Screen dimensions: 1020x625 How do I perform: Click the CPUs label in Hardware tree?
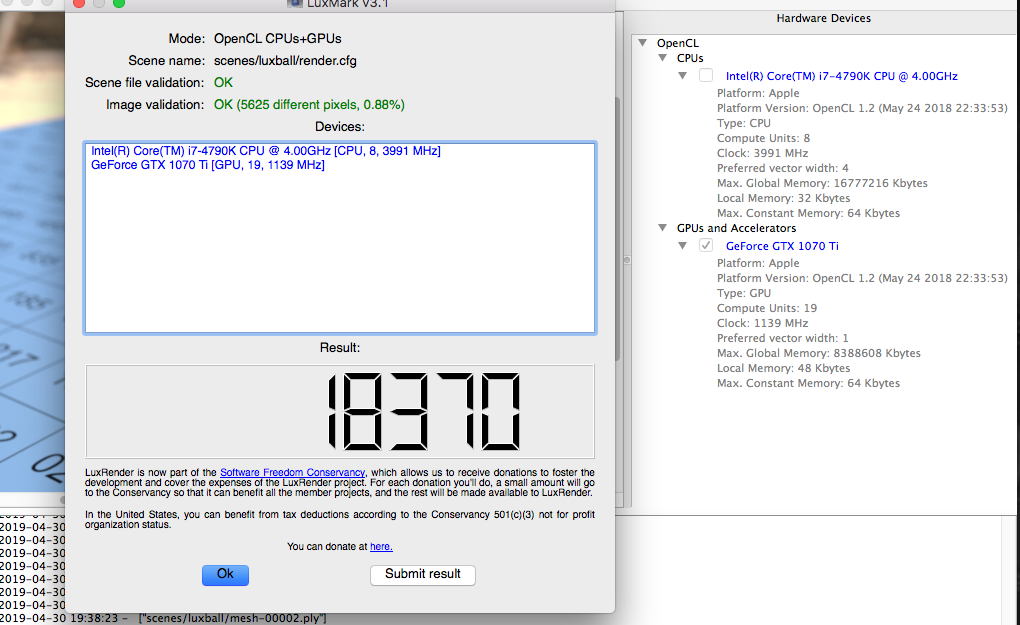(690, 58)
